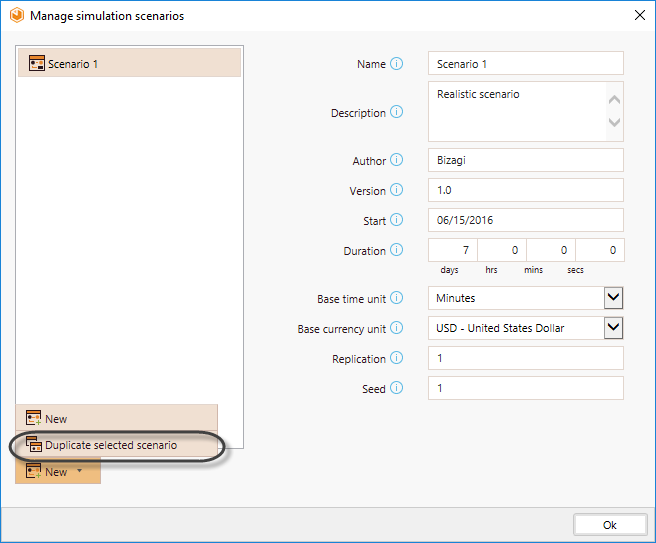This screenshot has width=656, height=543.
Task: Click the Seed input field
Action: (x=525, y=388)
